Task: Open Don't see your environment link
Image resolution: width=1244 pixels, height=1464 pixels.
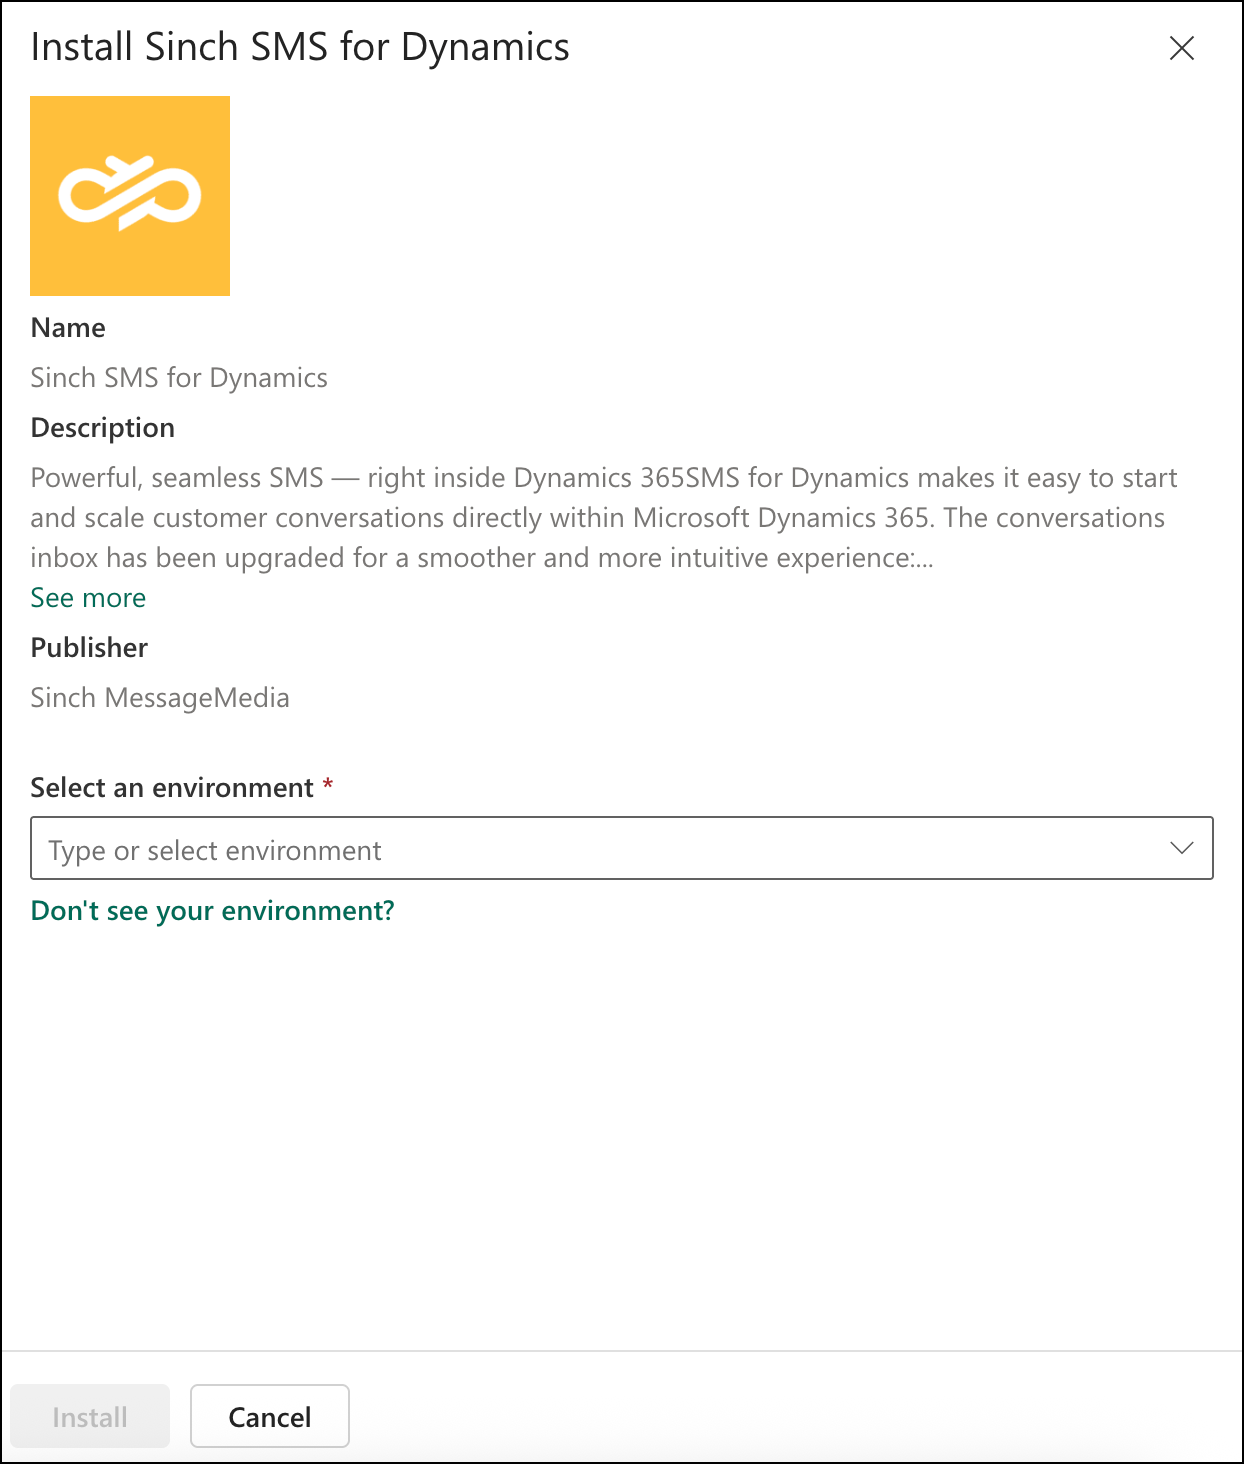Action: point(211,910)
